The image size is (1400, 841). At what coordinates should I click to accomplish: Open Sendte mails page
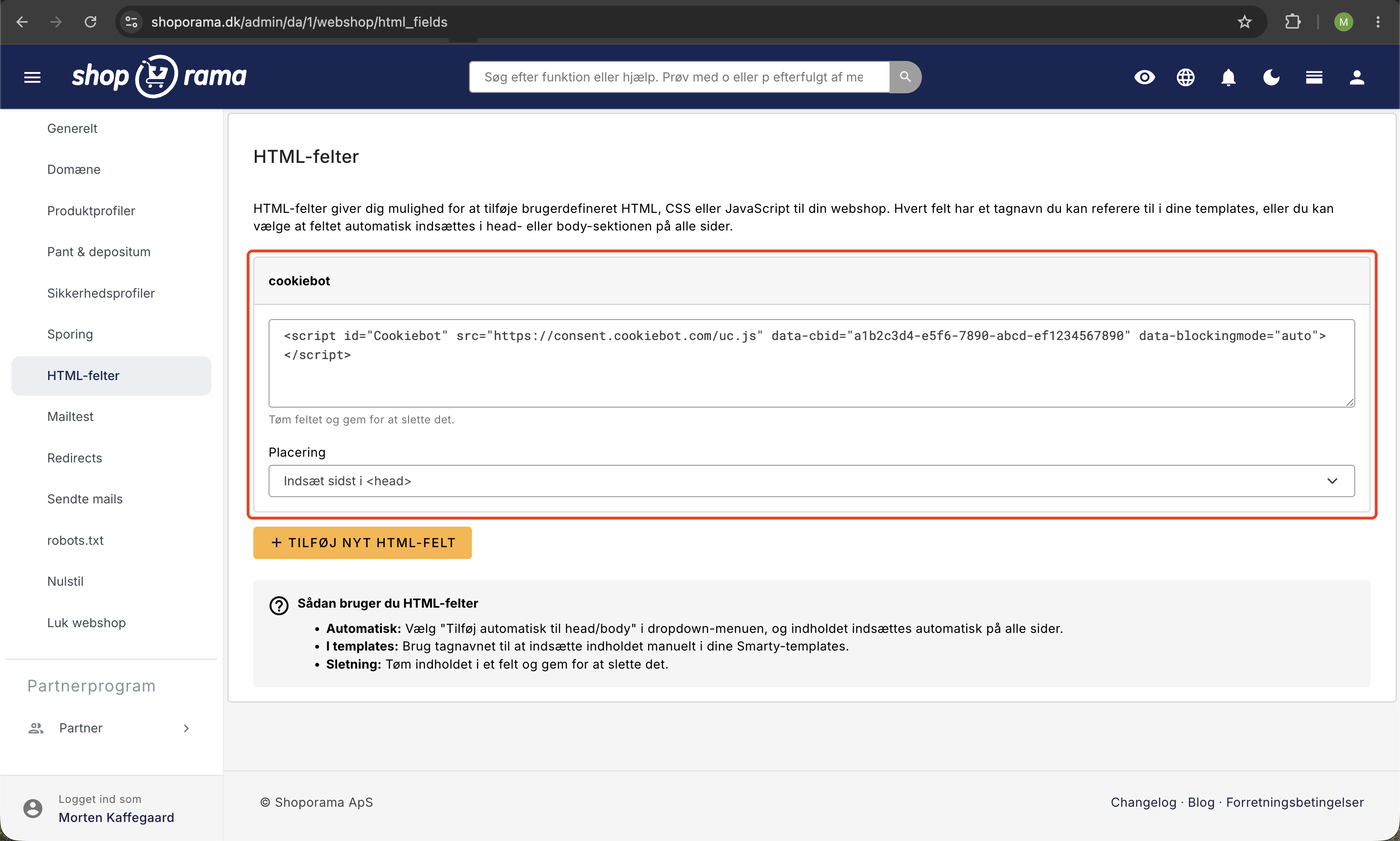click(x=85, y=499)
